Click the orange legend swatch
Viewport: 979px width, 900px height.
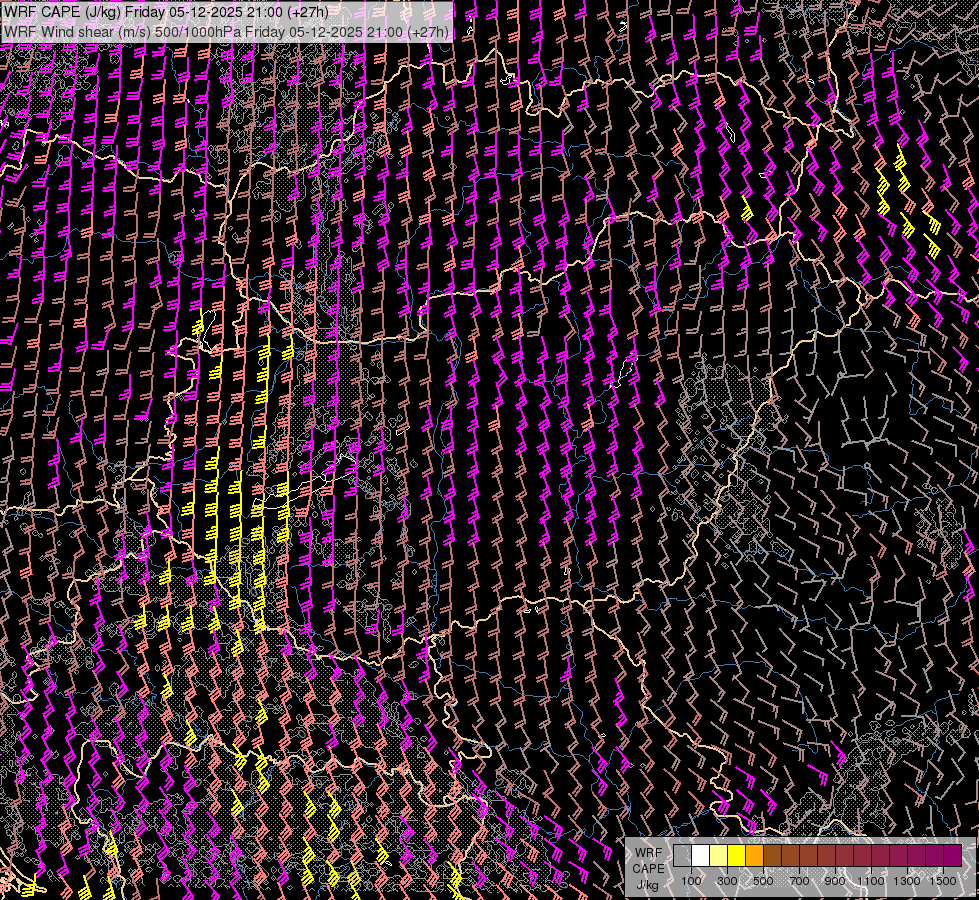(754, 856)
